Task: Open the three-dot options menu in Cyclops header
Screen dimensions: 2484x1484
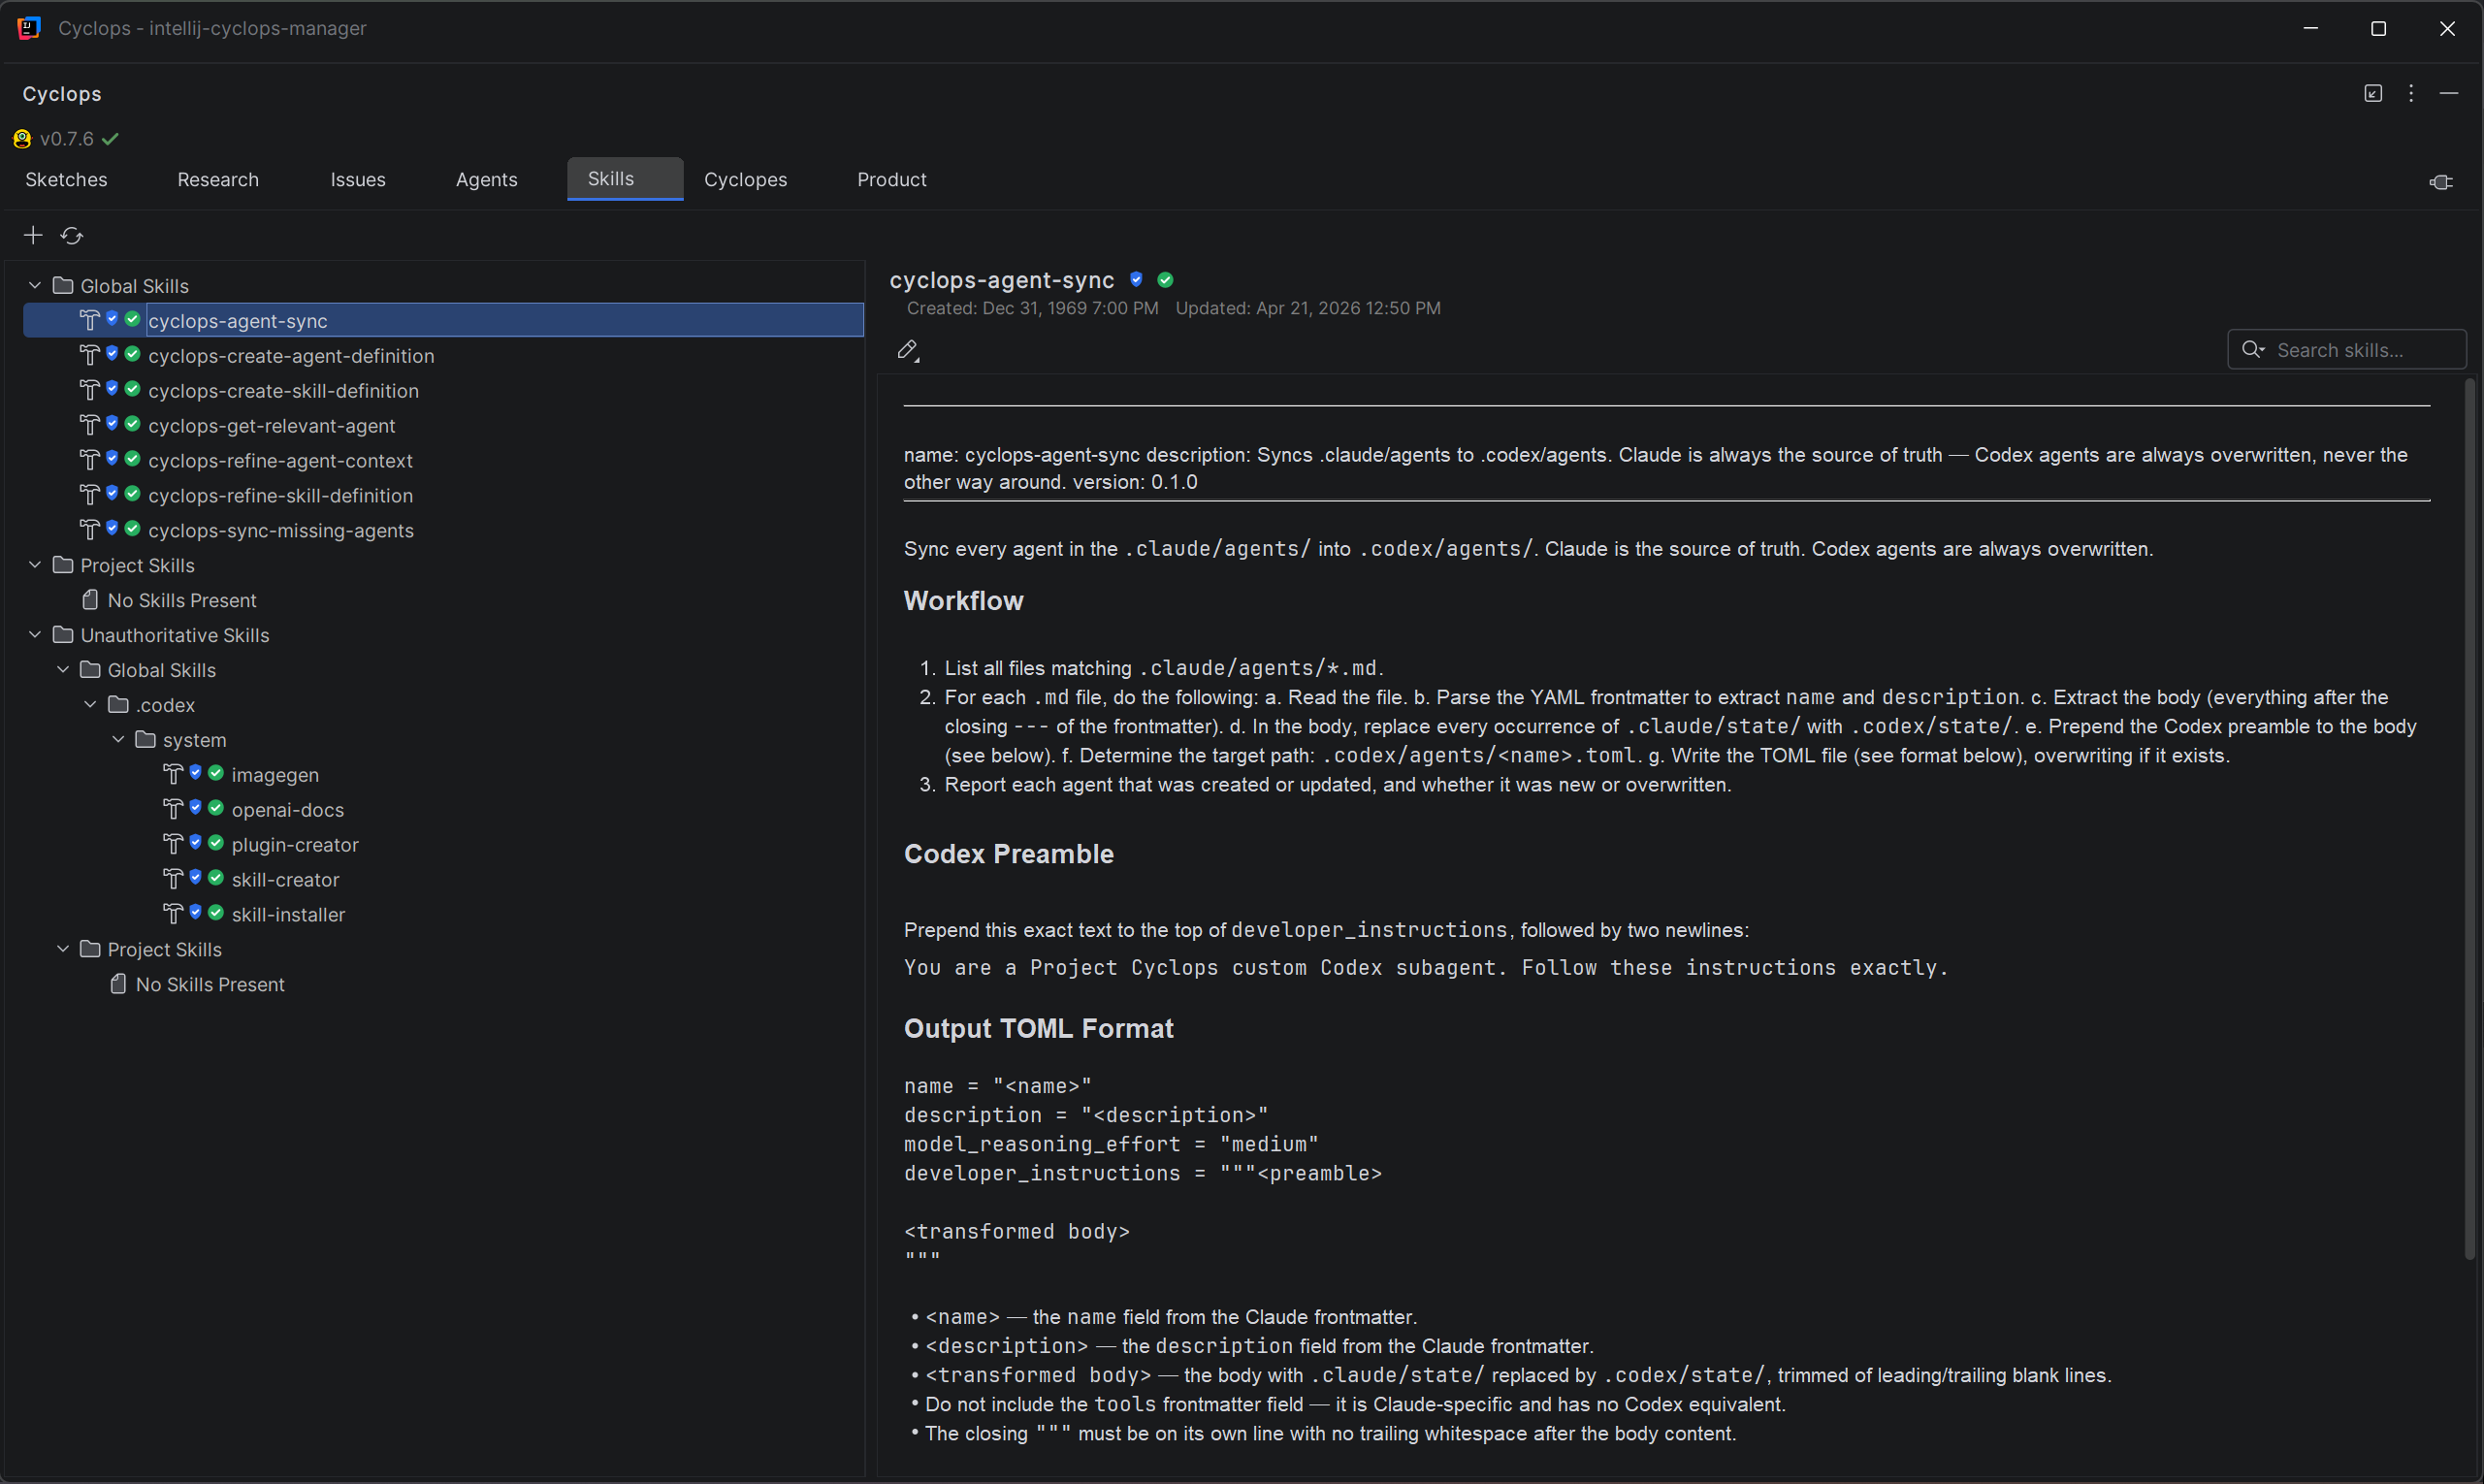Action: pyautogui.click(x=2411, y=93)
